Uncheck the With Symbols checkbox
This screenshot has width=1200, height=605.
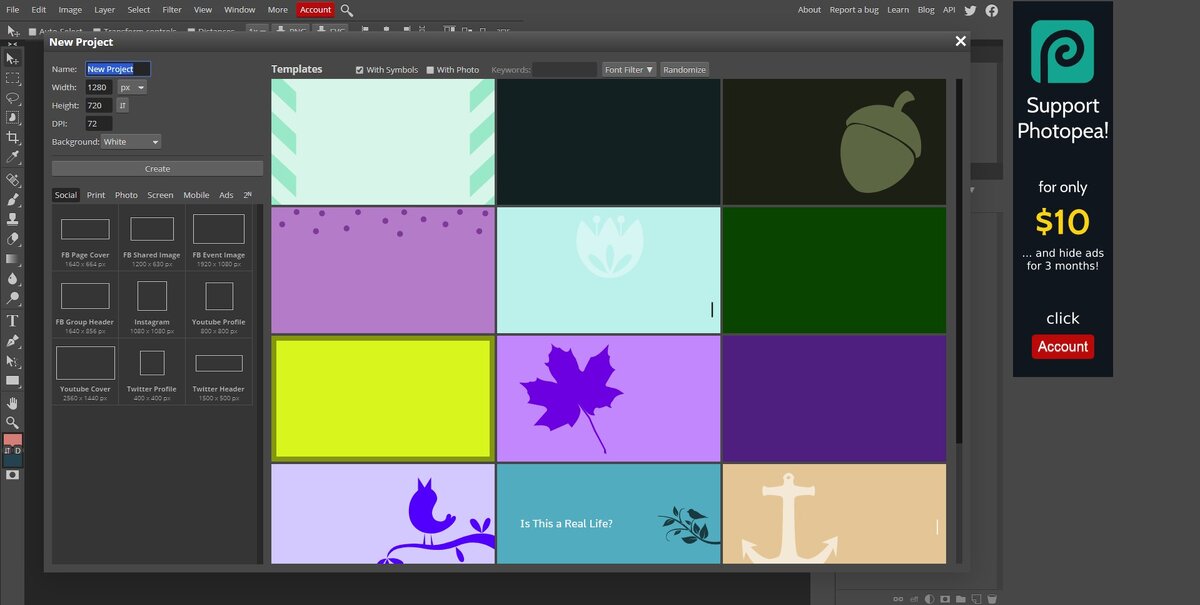pyautogui.click(x=360, y=70)
